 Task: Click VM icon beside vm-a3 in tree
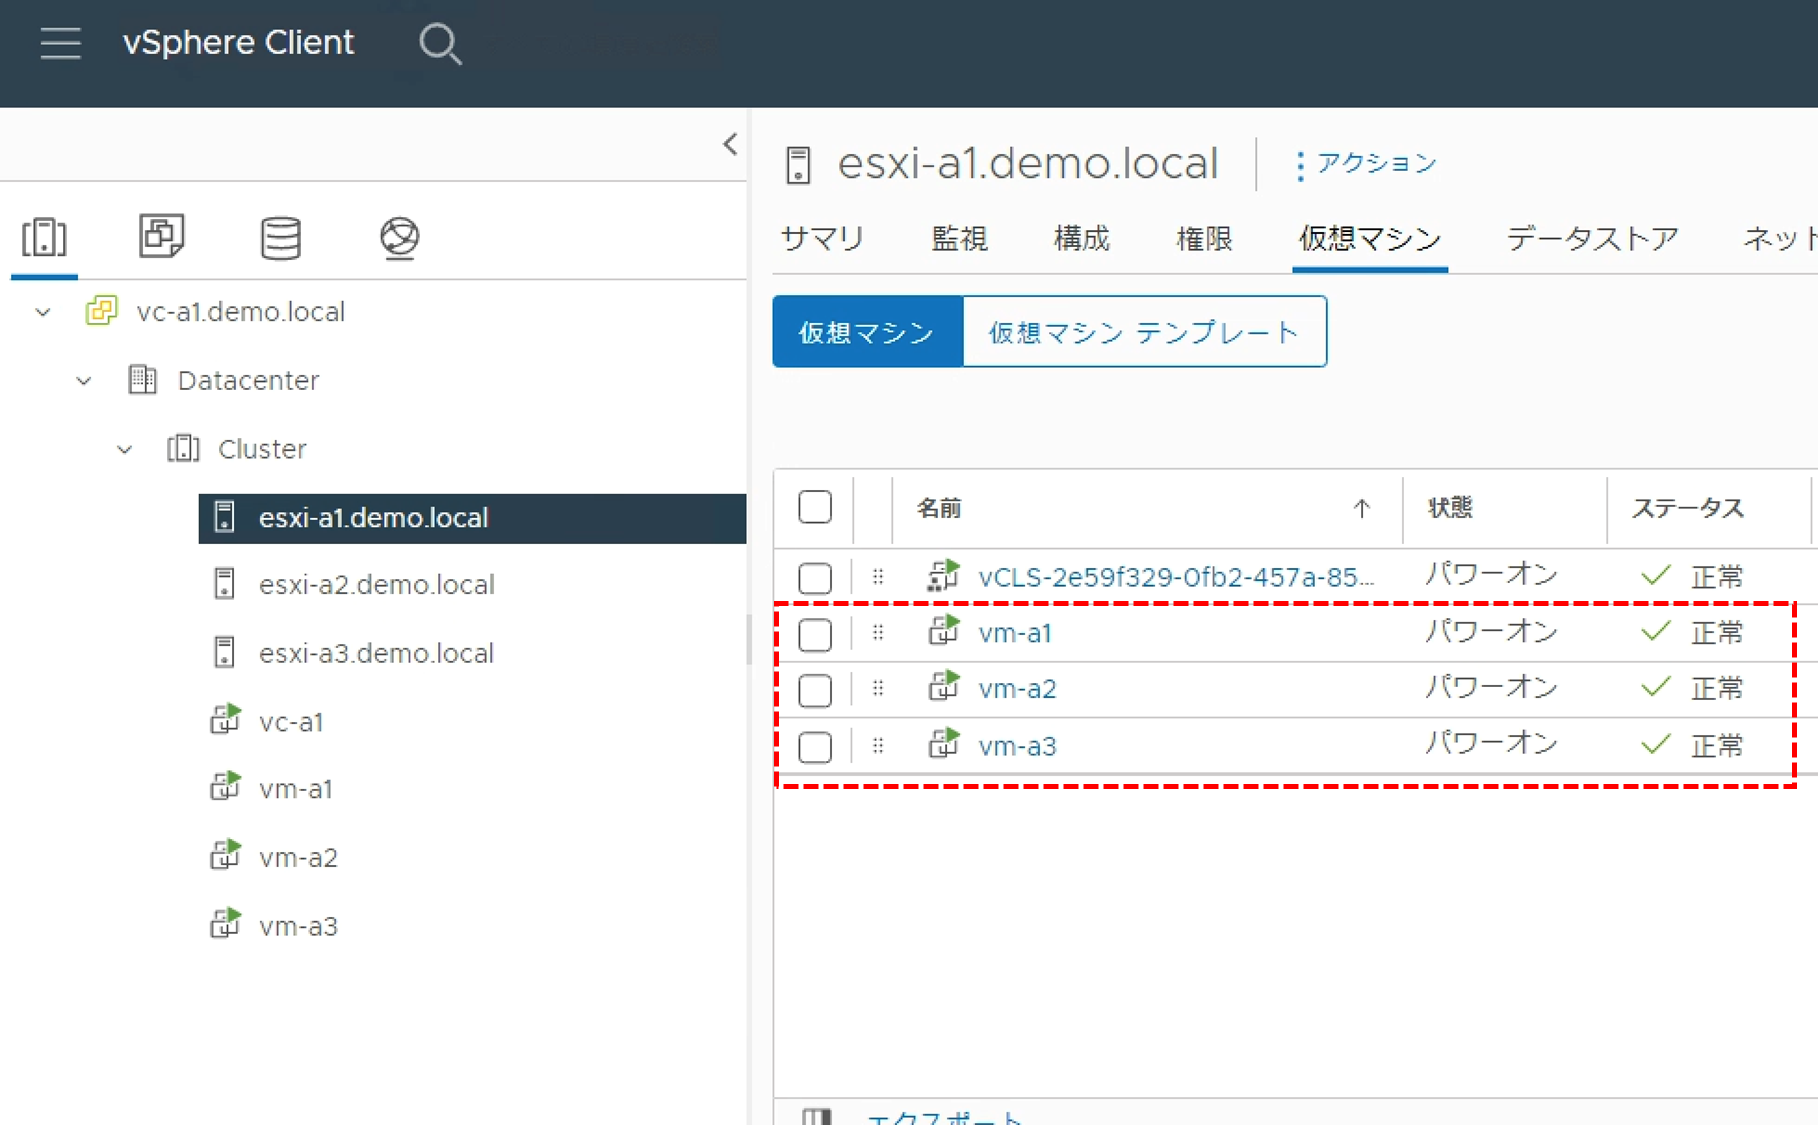[225, 924]
